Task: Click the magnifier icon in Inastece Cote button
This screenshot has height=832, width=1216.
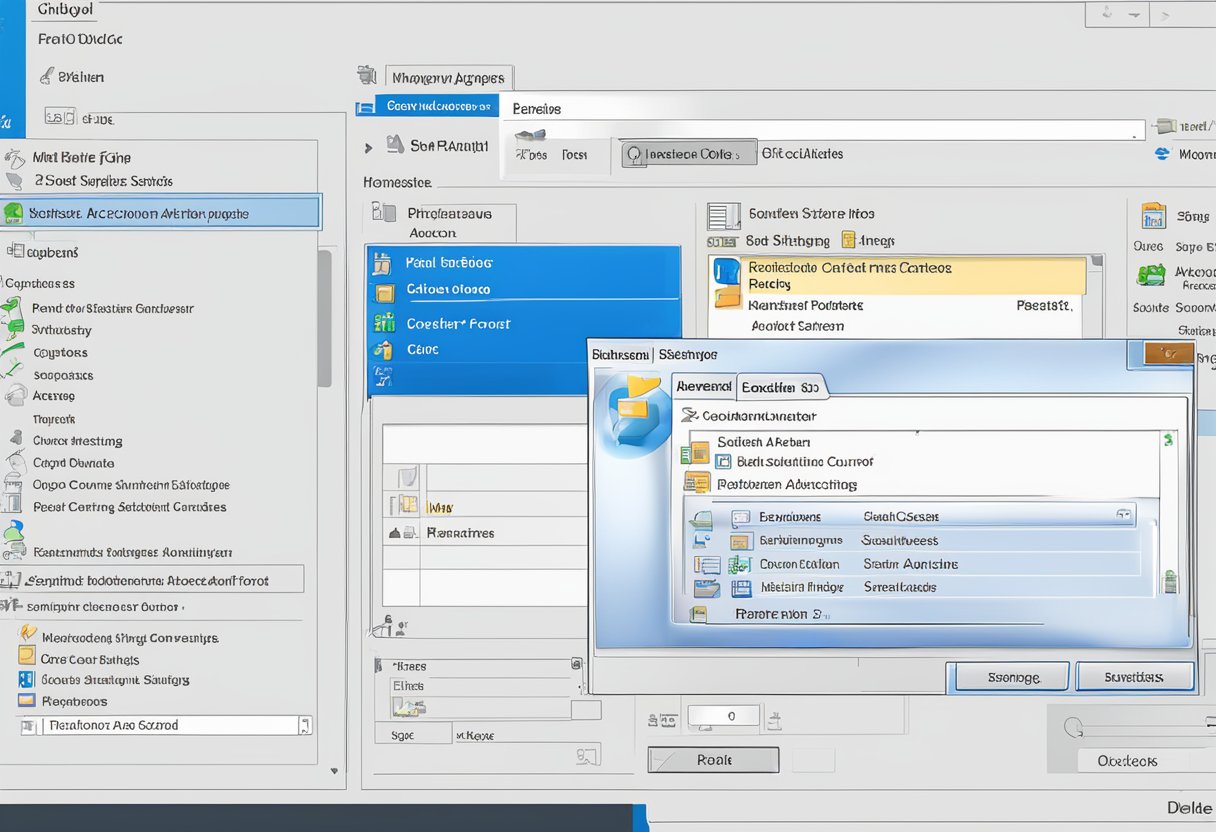Action: point(632,154)
